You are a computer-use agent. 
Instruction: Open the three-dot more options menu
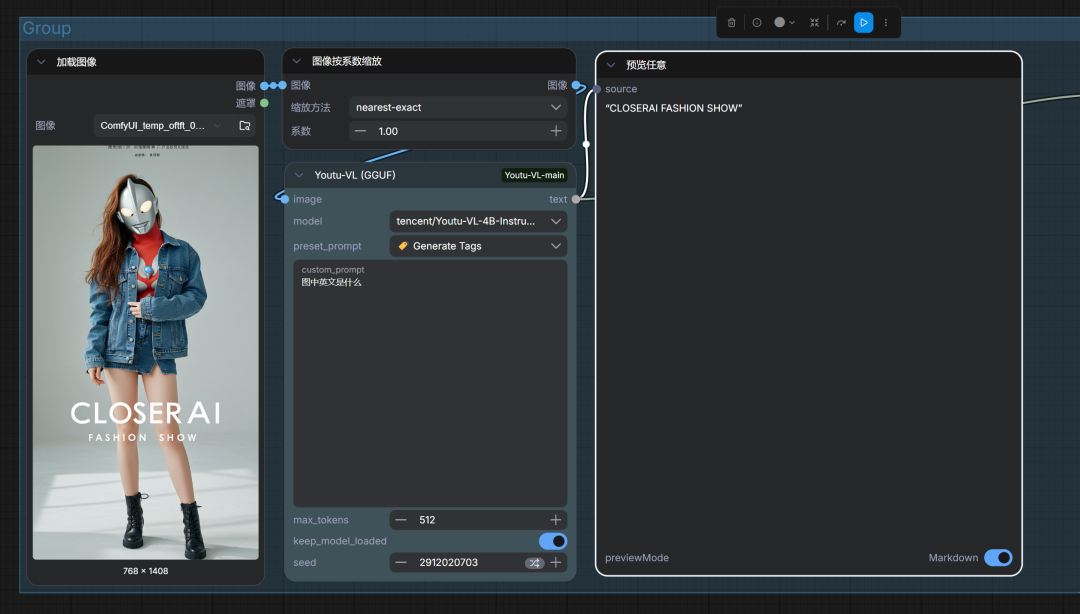click(x=886, y=23)
